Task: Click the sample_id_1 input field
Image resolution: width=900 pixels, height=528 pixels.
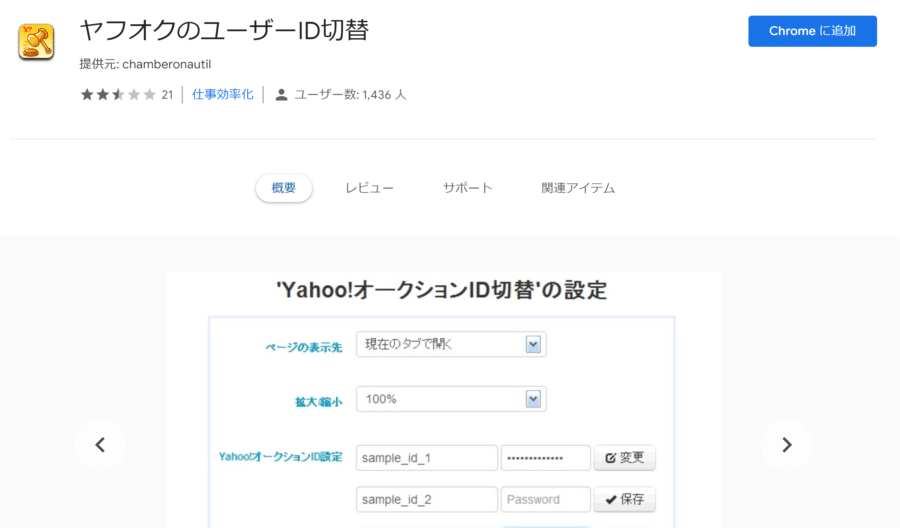Action: coord(426,458)
